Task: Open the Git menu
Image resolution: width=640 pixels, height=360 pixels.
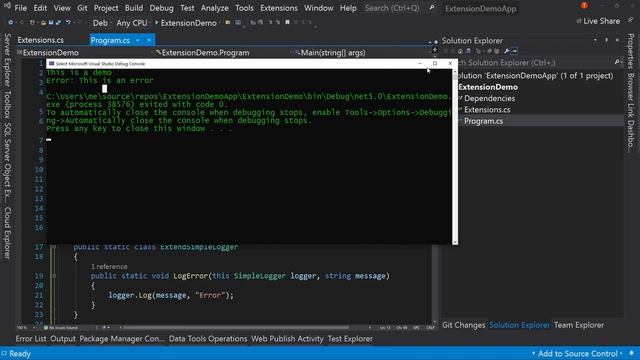Action: click(x=82, y=8)
